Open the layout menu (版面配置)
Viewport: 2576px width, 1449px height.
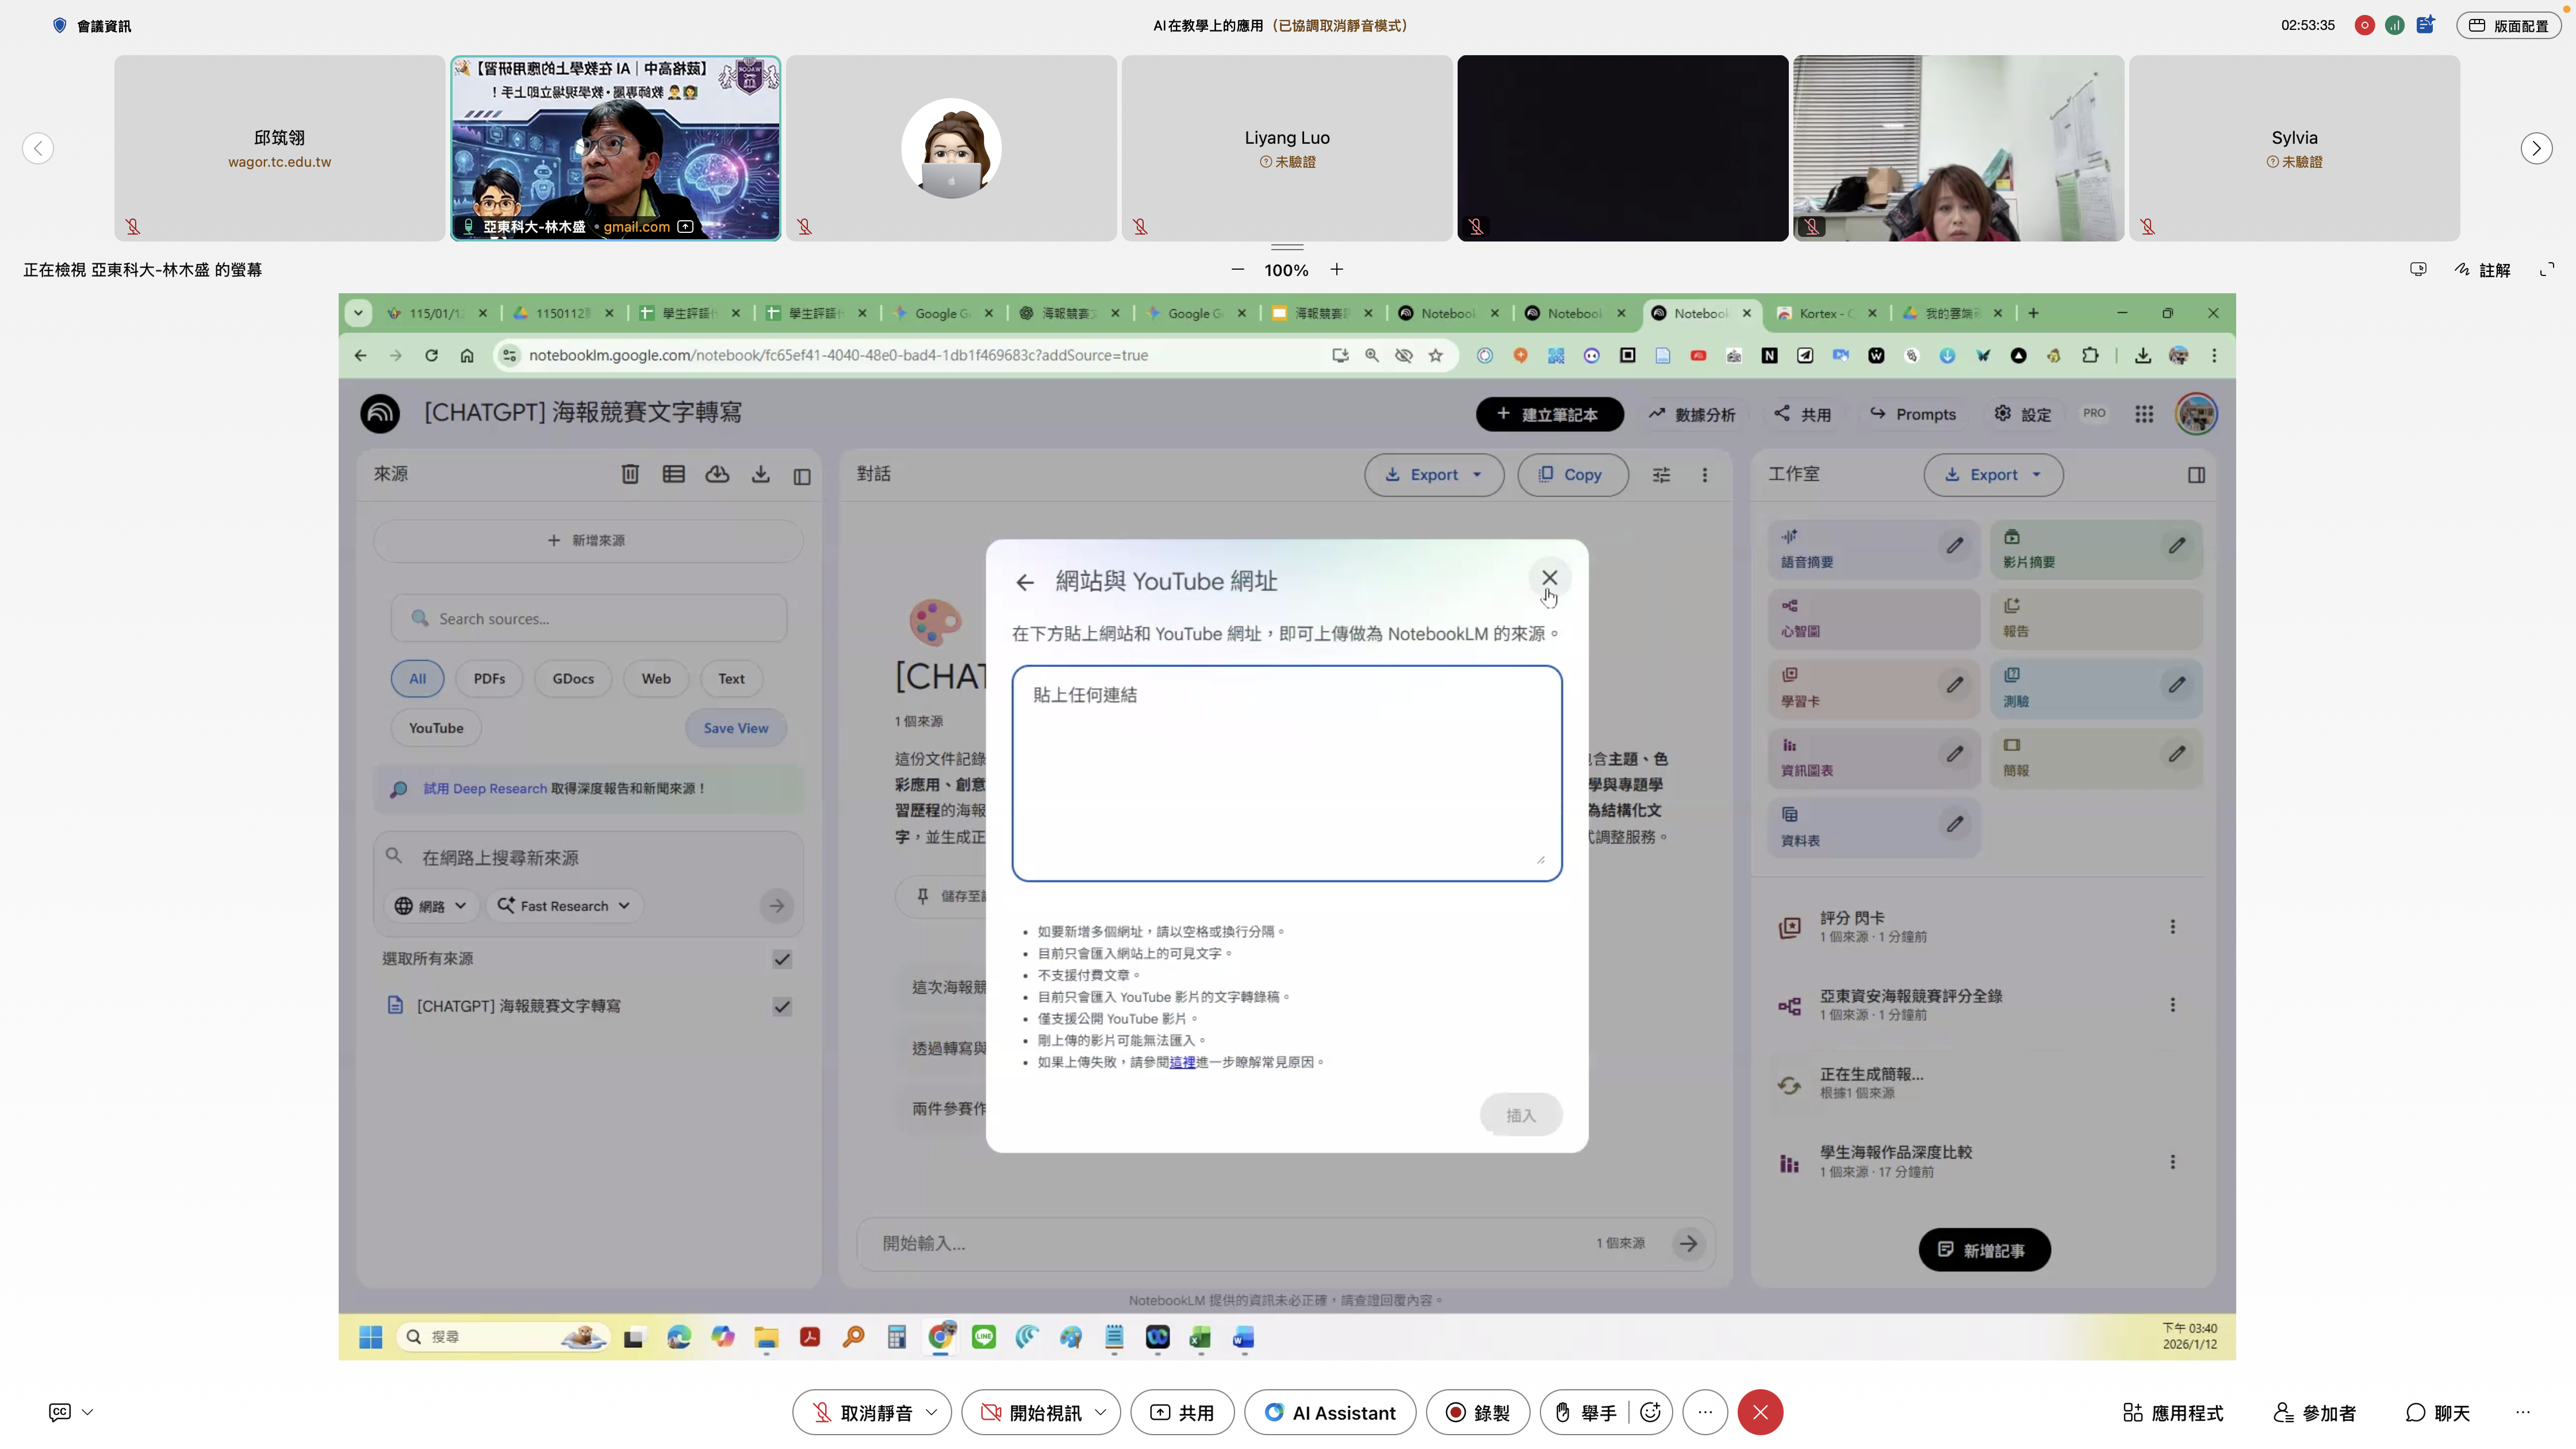(2508, 25)
